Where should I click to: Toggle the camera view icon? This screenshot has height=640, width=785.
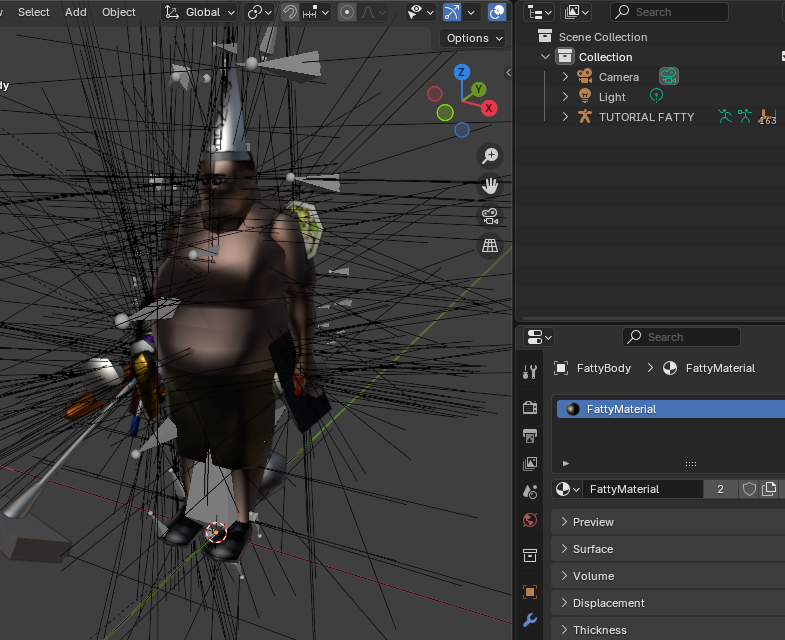pyautogui.click(x=490, y=216)
